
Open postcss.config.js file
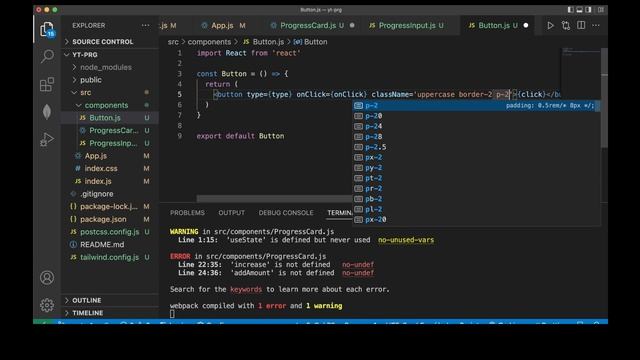109,232
